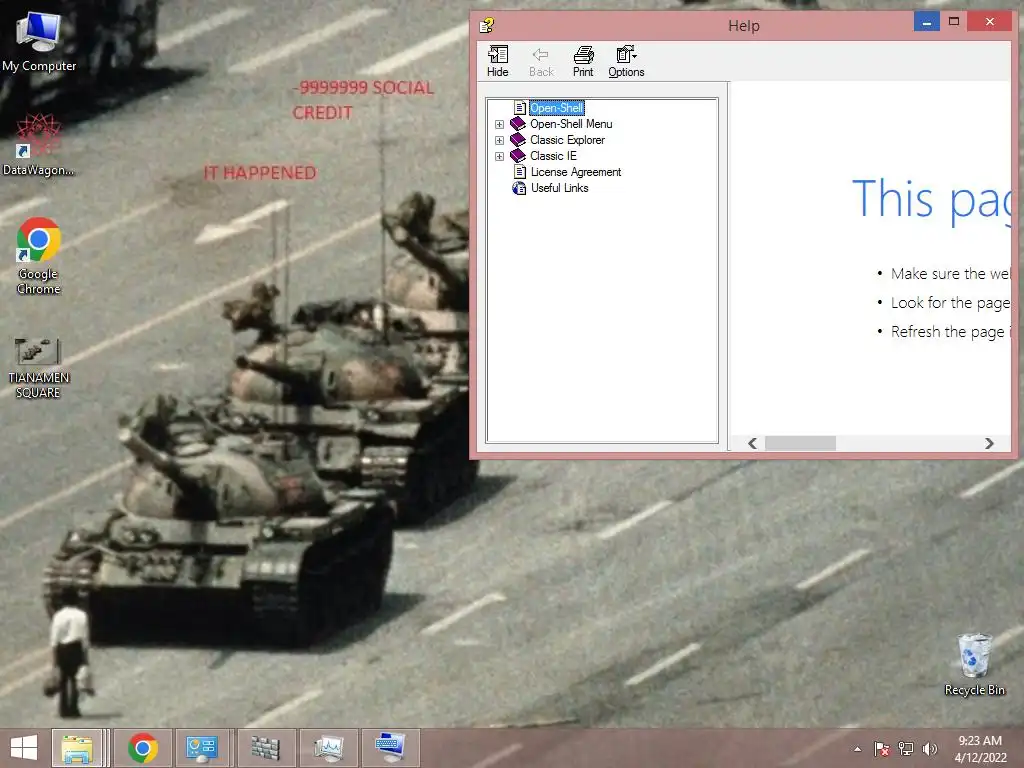Open the performance monitor taskbar icon
Screen dimensions: 1024x768
click(328, 748)
